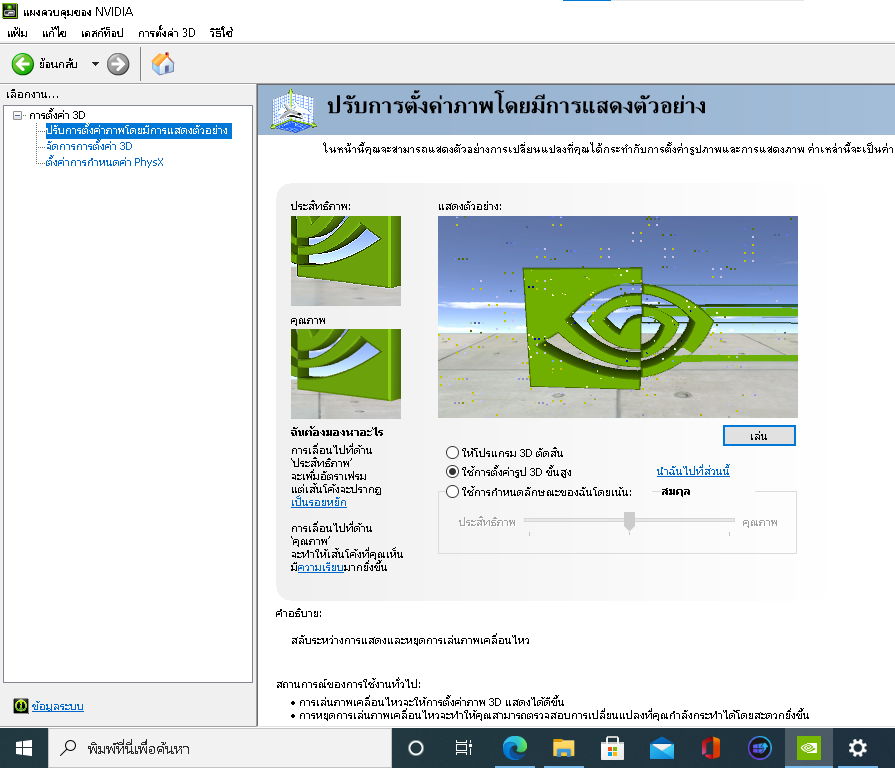The image size is (895, 768).
Task: Click the นำฉันไปที่ส่วนนี้ link
Action: coord(693,471)
